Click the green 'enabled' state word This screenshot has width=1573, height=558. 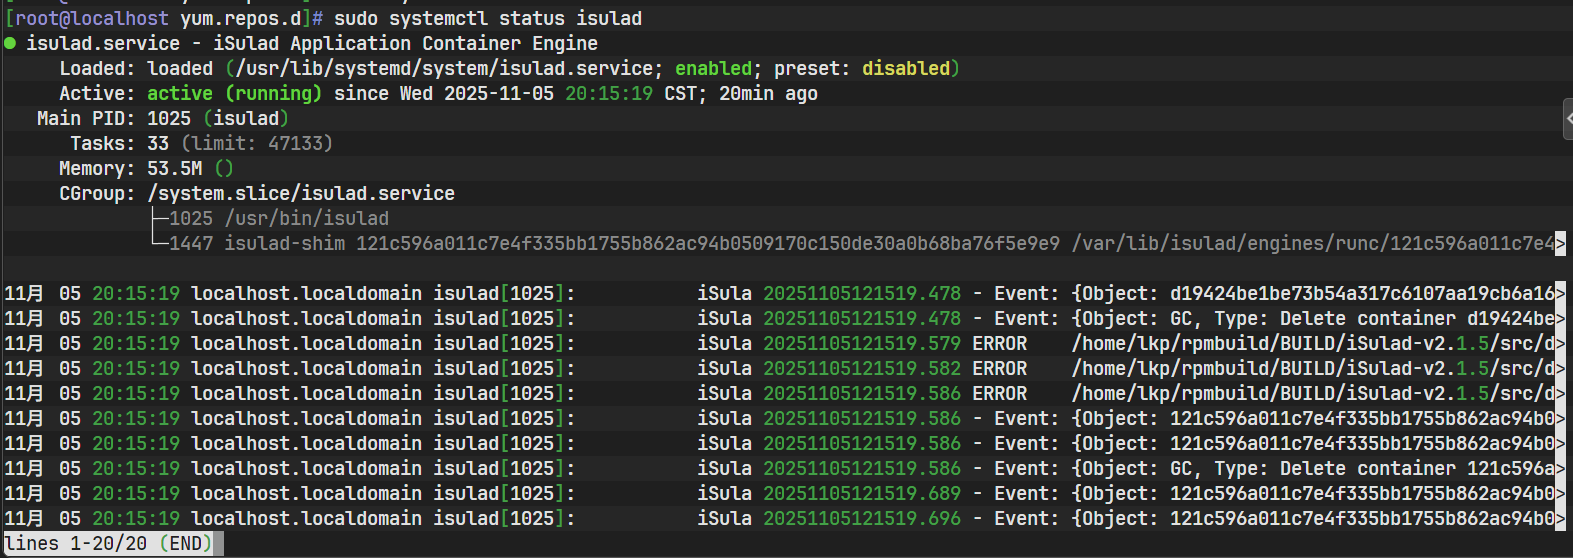point(713,68)
